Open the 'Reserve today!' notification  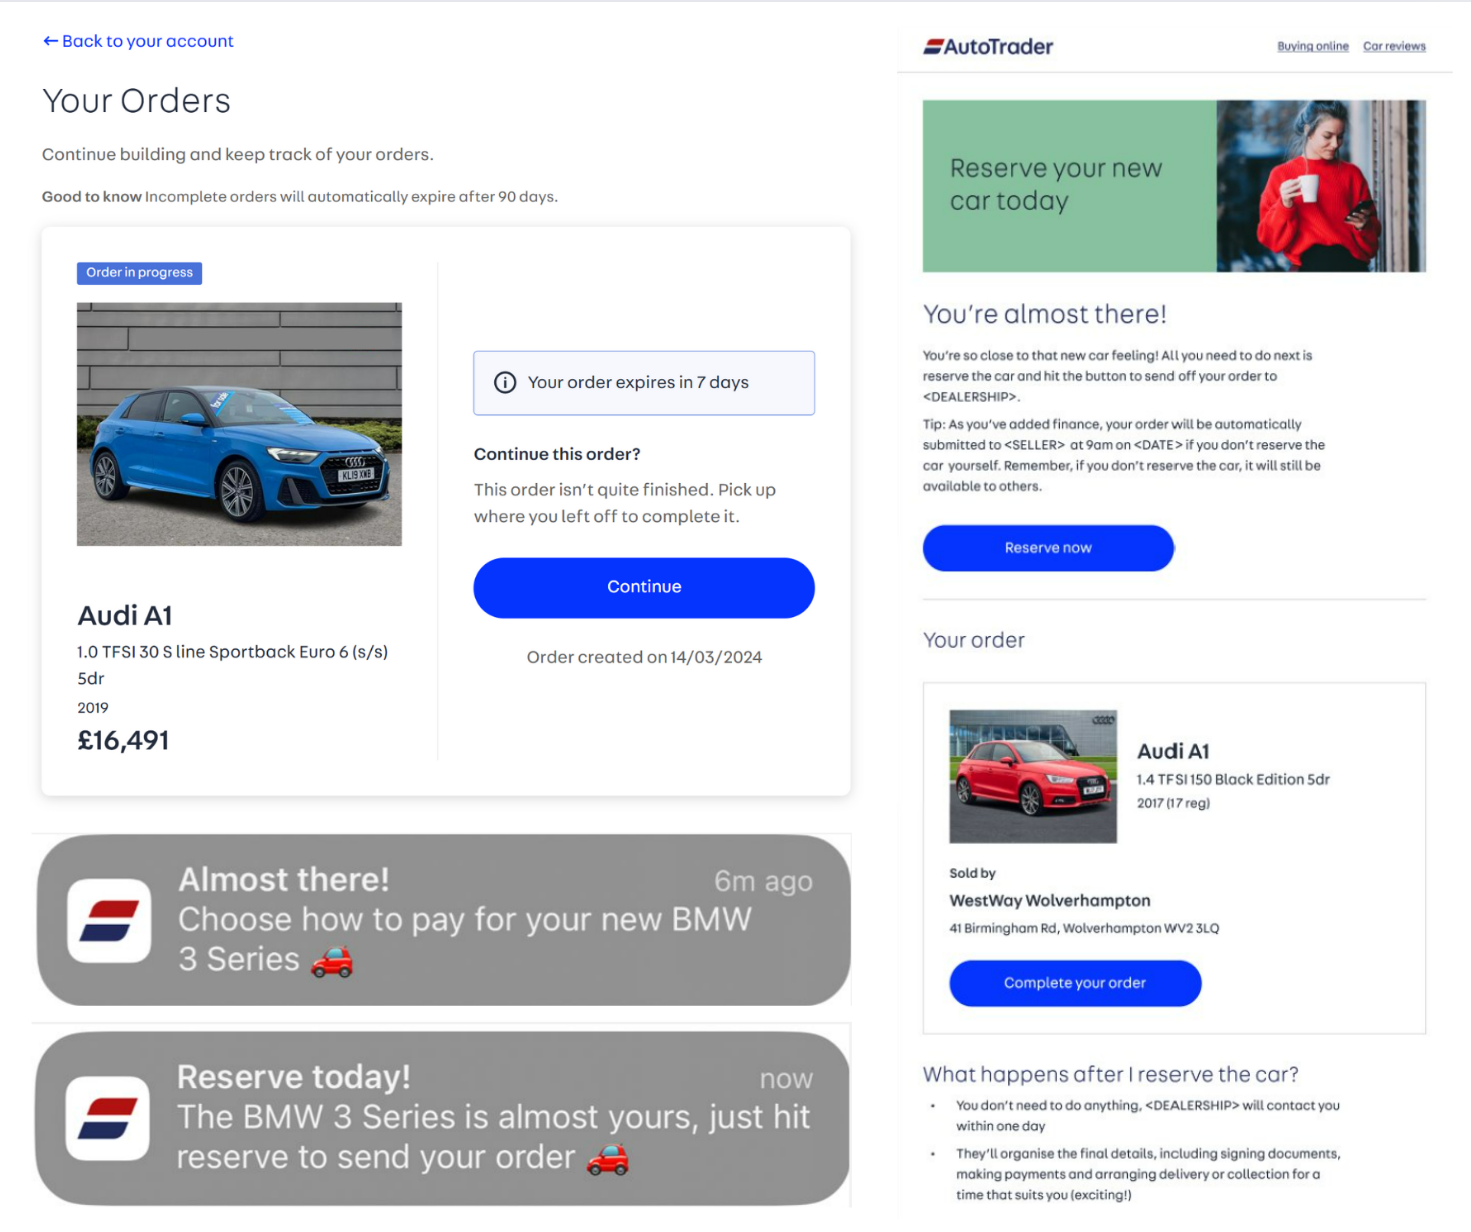coord(442,1118)
